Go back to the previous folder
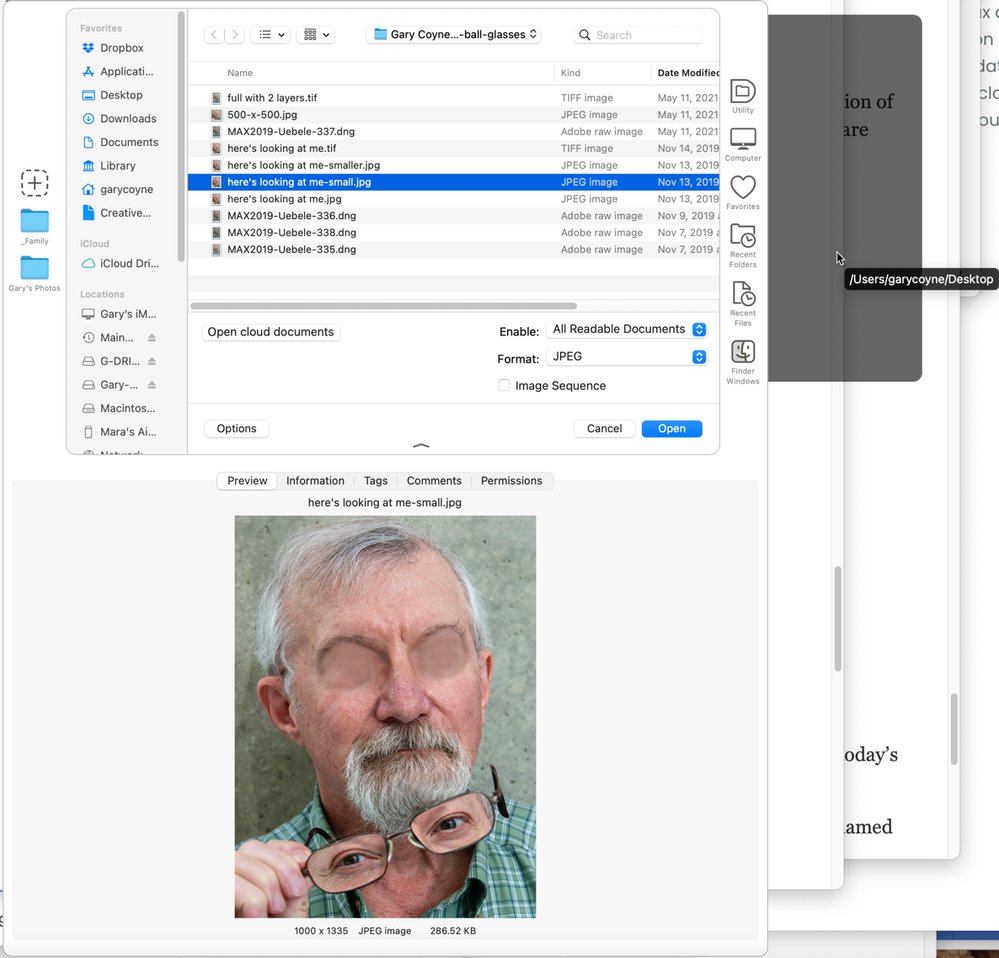 click(x=214, y=34)
